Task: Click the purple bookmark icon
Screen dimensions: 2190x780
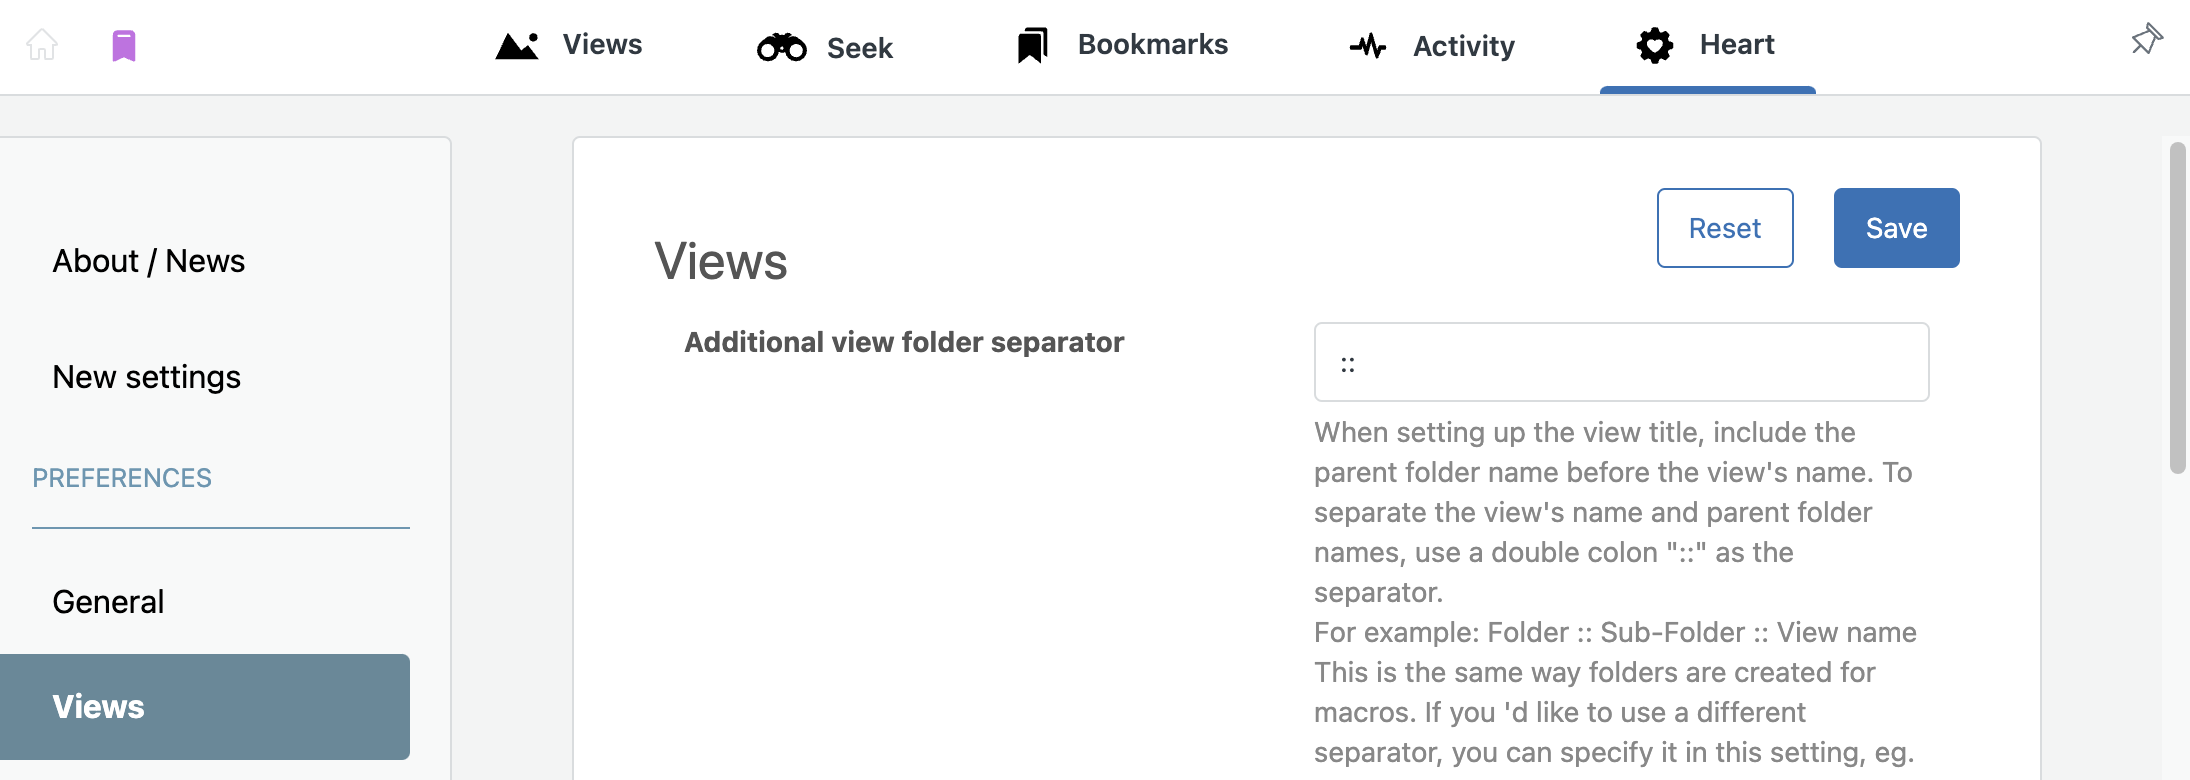Action: tap(124, 46)
